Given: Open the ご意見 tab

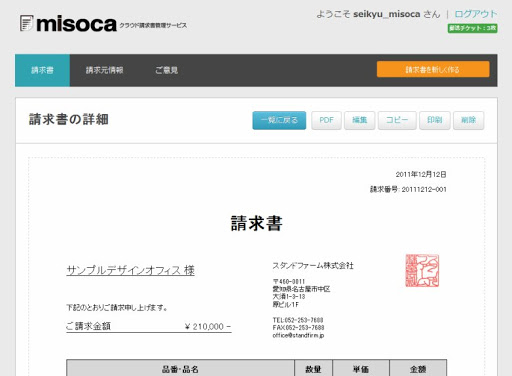Looking at the screenshot, I should click(x=167, y=70).
